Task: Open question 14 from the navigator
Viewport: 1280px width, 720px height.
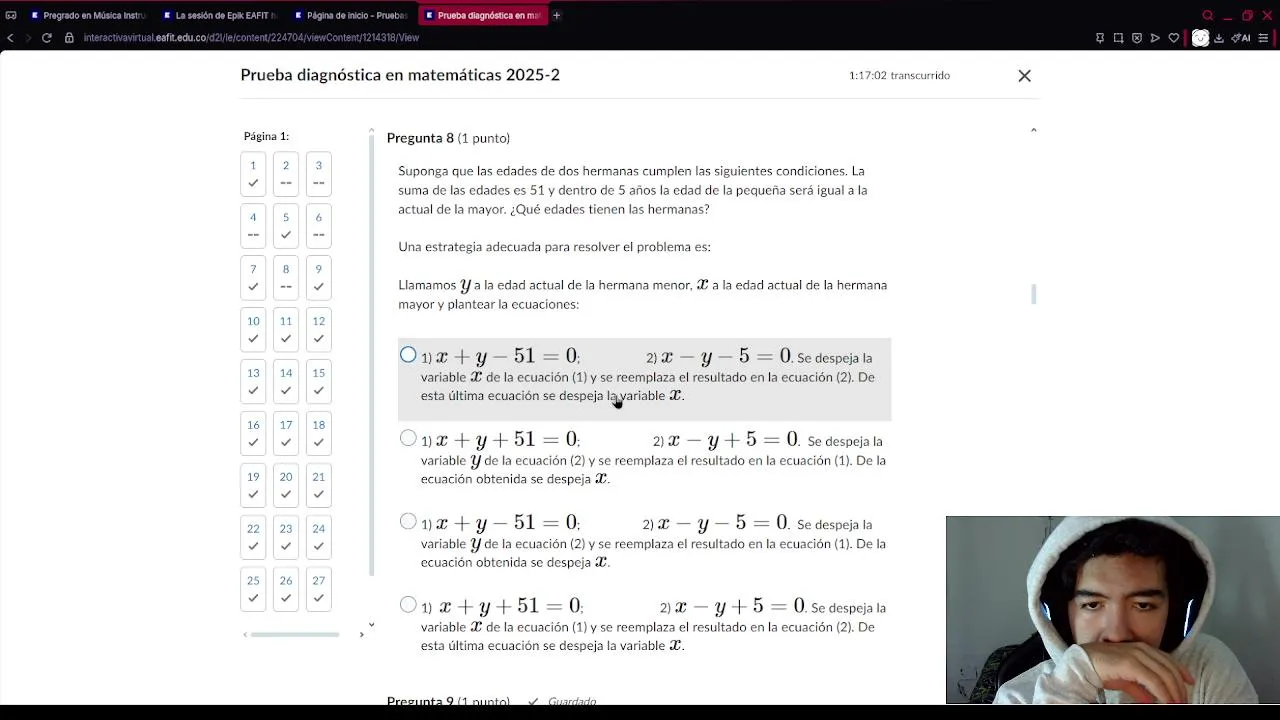Action: (286, 382)
